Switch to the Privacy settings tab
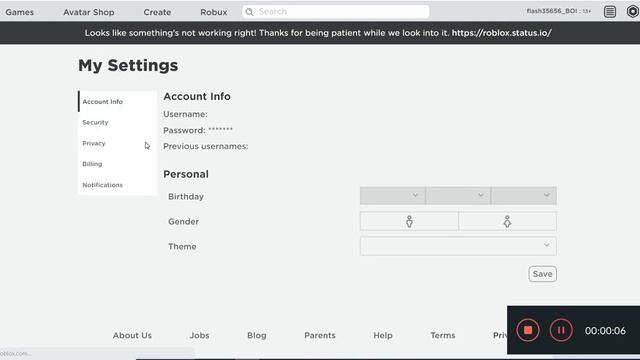 click(117, 143)
